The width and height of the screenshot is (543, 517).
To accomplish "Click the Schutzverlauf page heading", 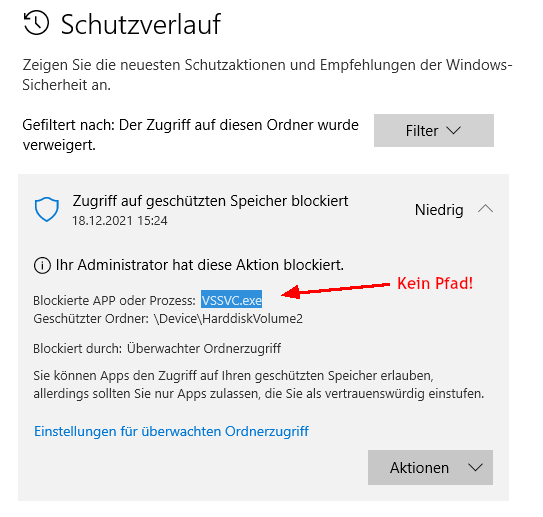I will pyautogui.click(x=141, y=24).
